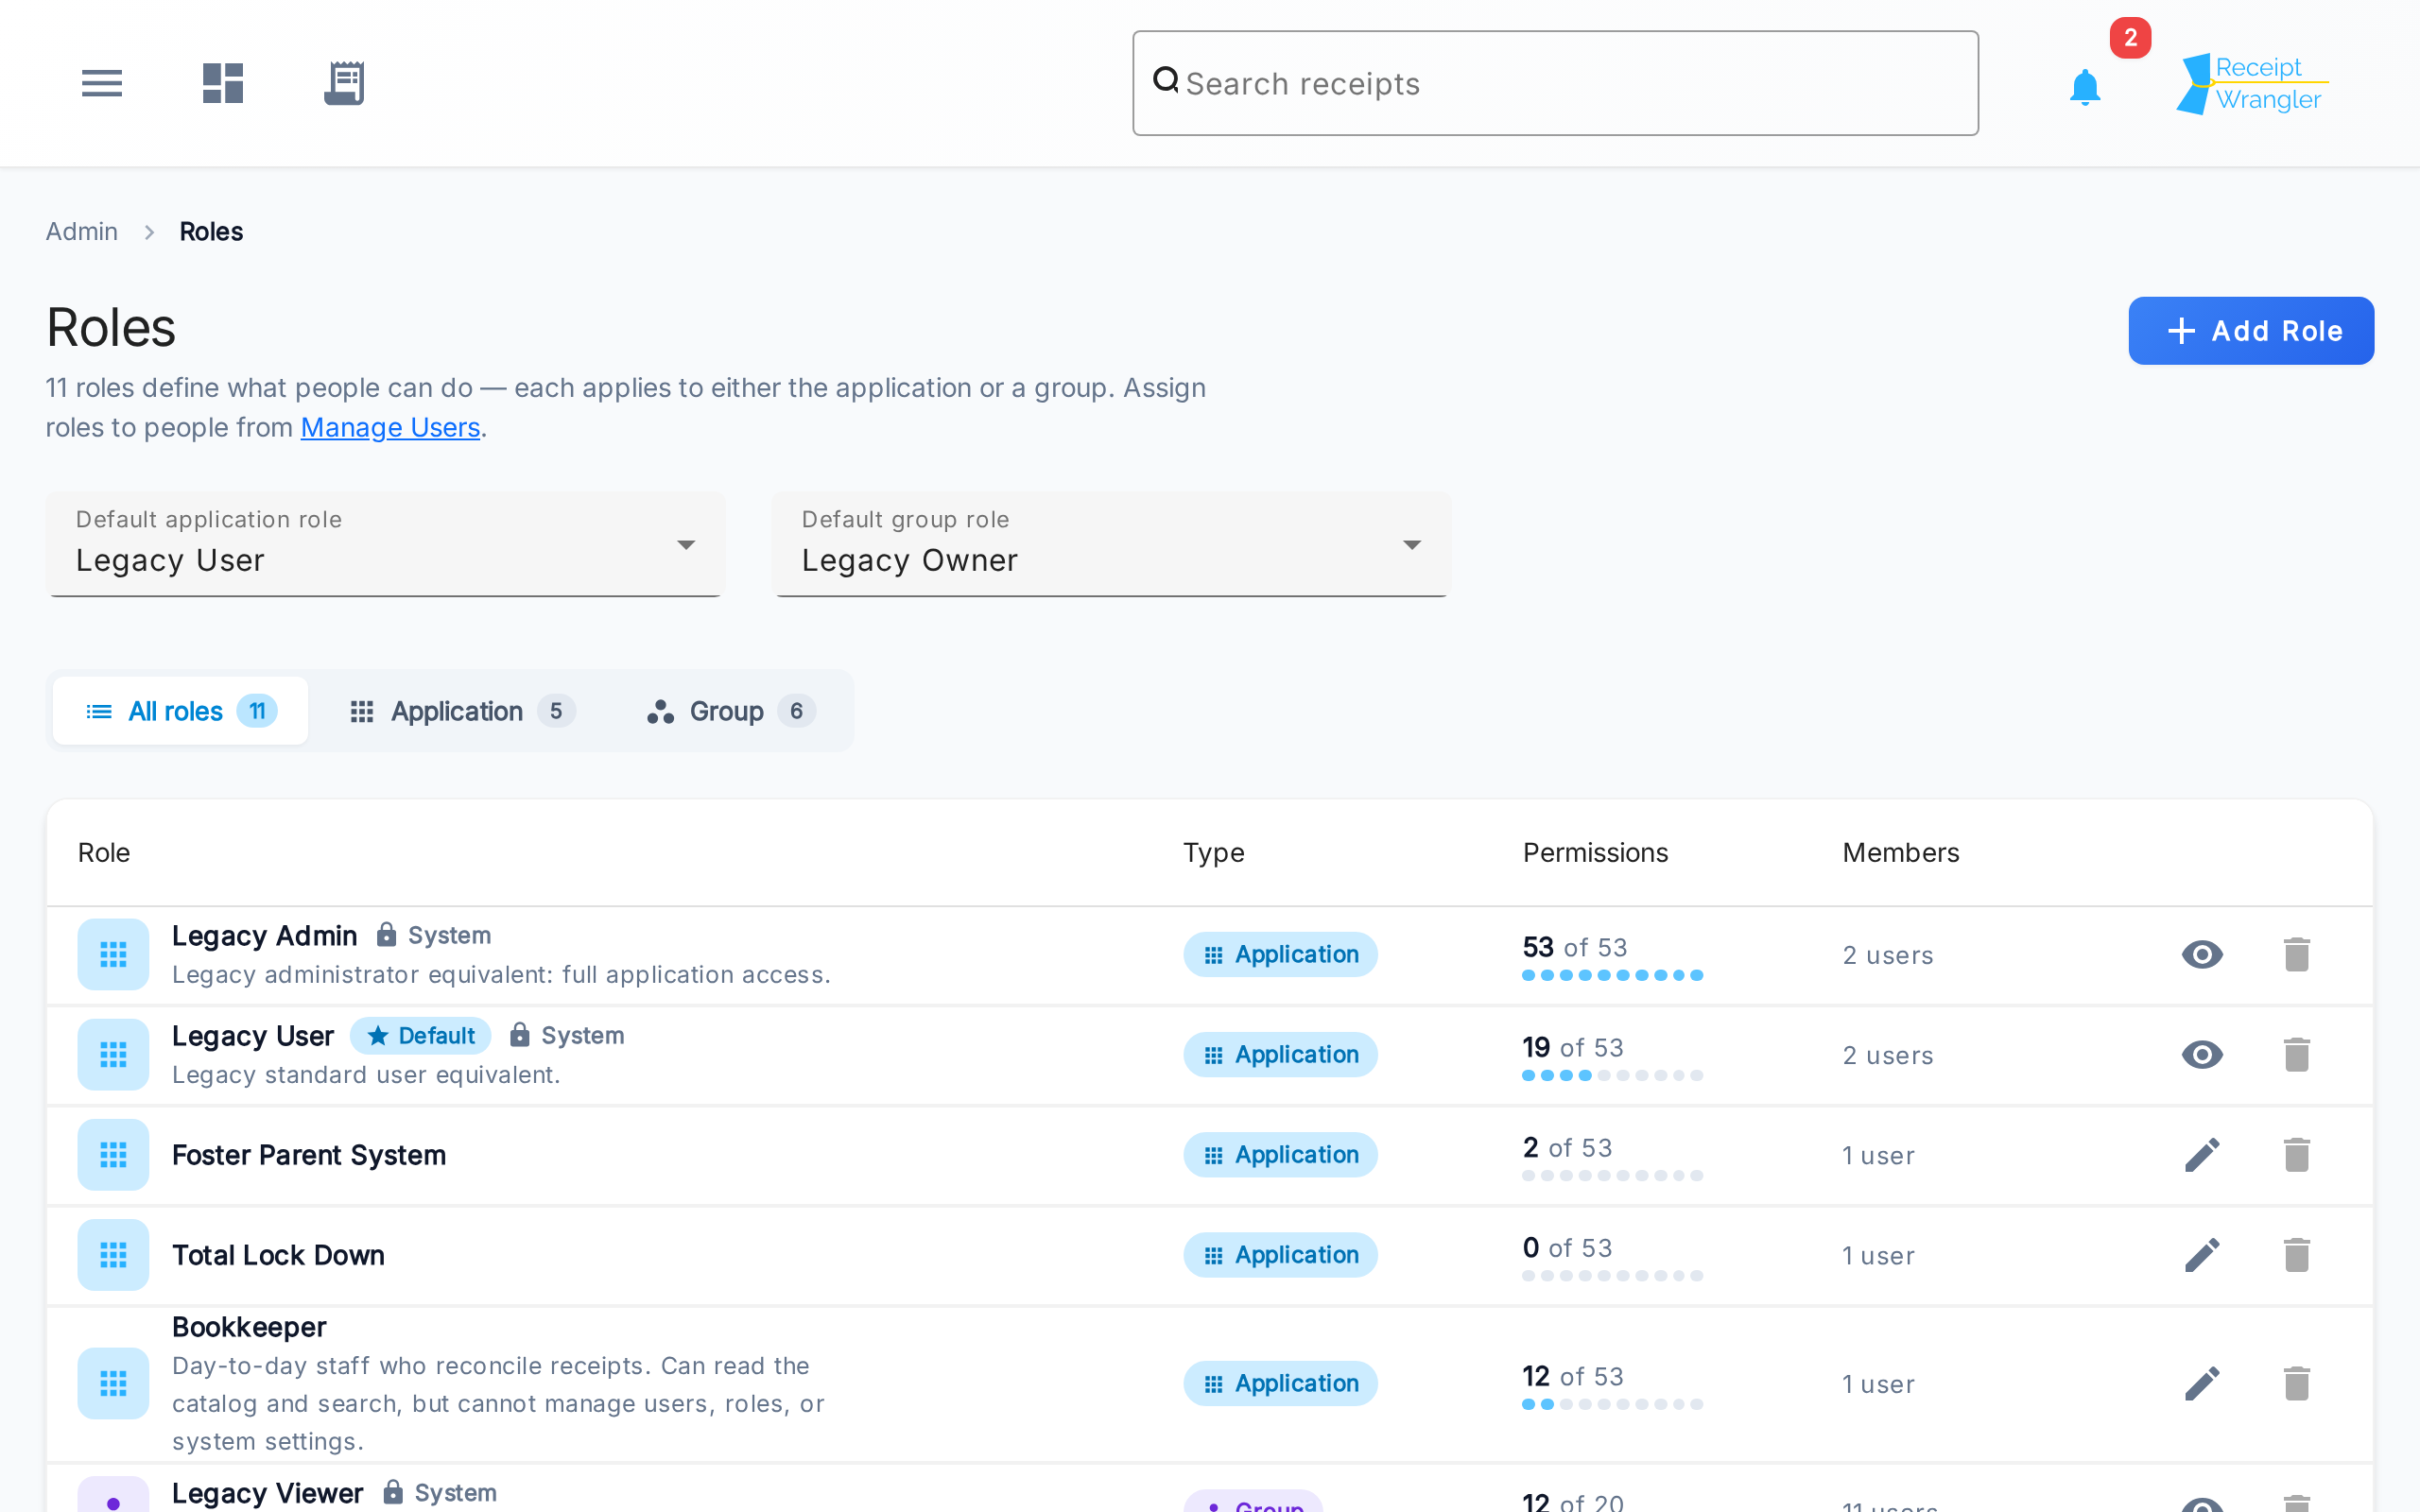
Task: Click '1 user' in the Bookkeeper row
Action: tap(1878, 1384)
